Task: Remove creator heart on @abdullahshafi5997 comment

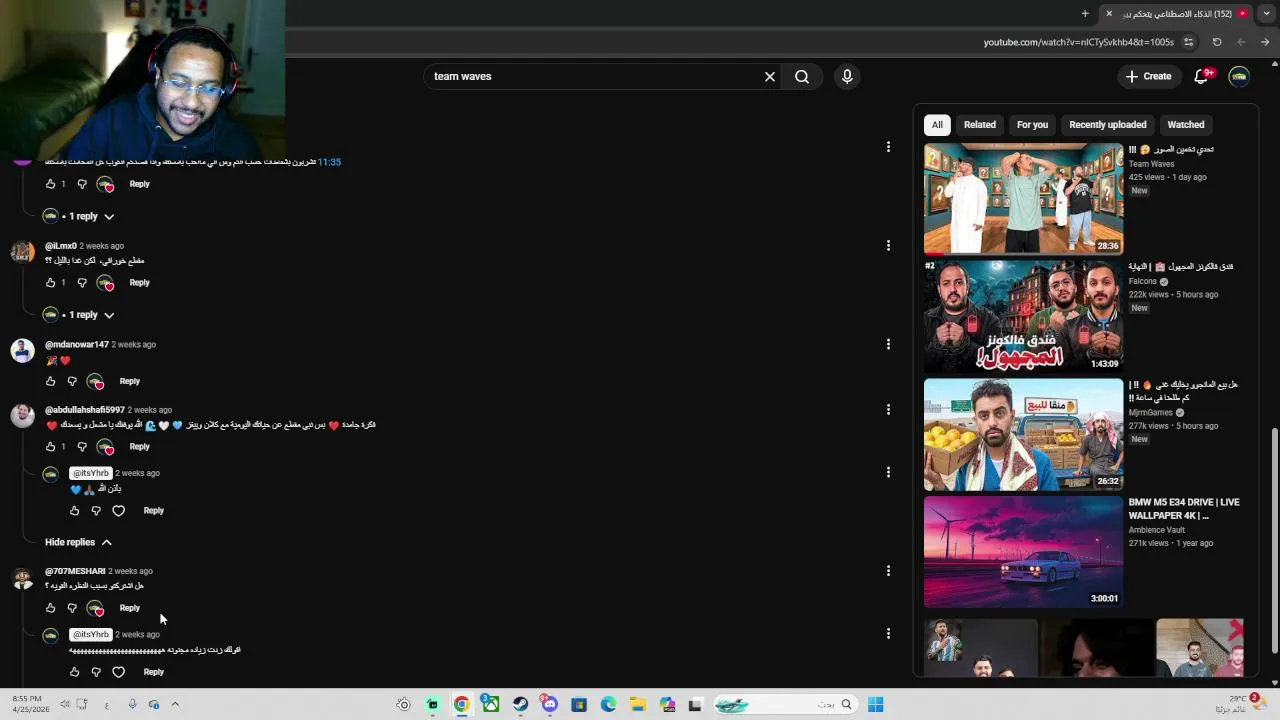Action: point(105,447)
